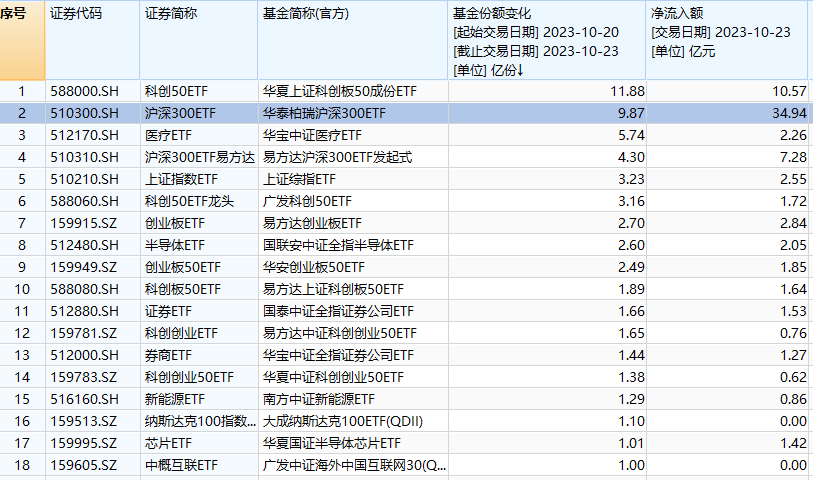Image resolution: width=813 pixels, height=480 pixels.
Task: Click share change value 5.74
Action: click(631, 135)
